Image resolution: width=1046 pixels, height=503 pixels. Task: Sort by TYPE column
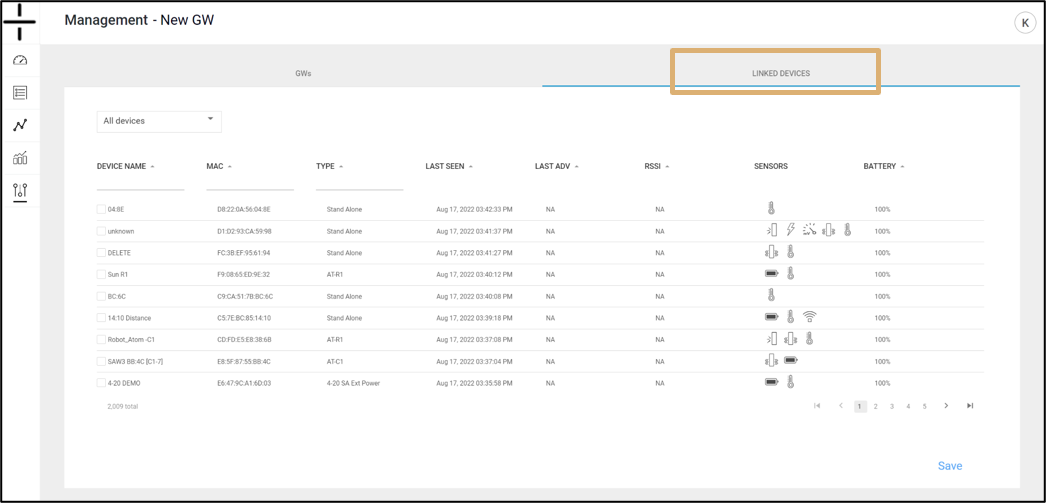point(330,166)
